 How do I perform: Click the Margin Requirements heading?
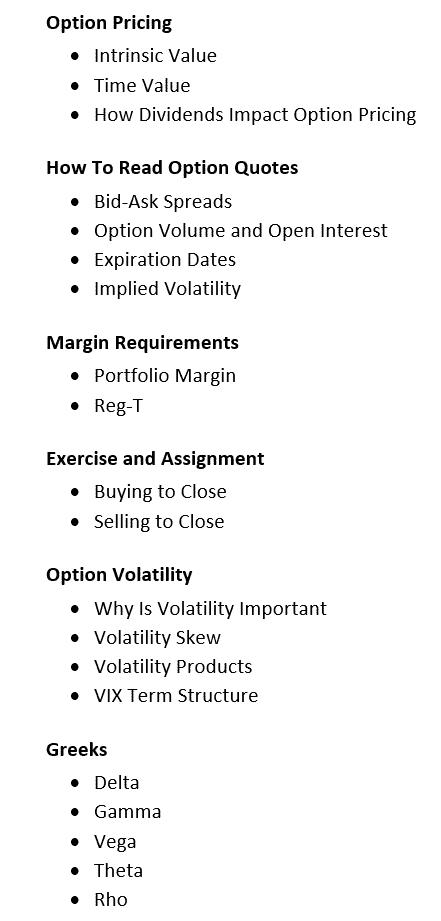pos(142,342)
